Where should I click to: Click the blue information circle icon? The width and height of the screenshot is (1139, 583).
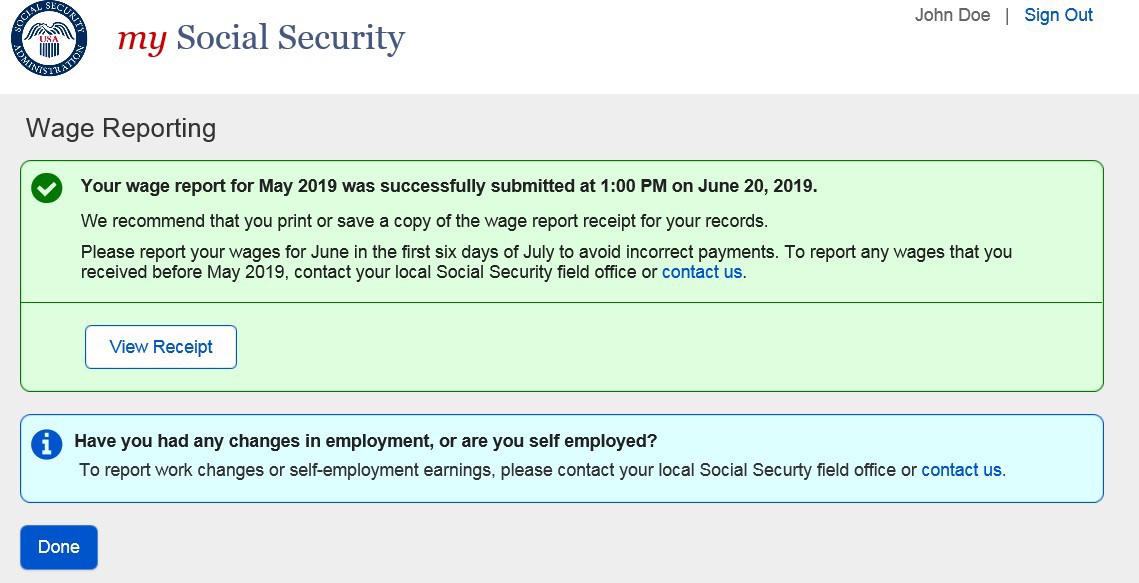[46, 444]
